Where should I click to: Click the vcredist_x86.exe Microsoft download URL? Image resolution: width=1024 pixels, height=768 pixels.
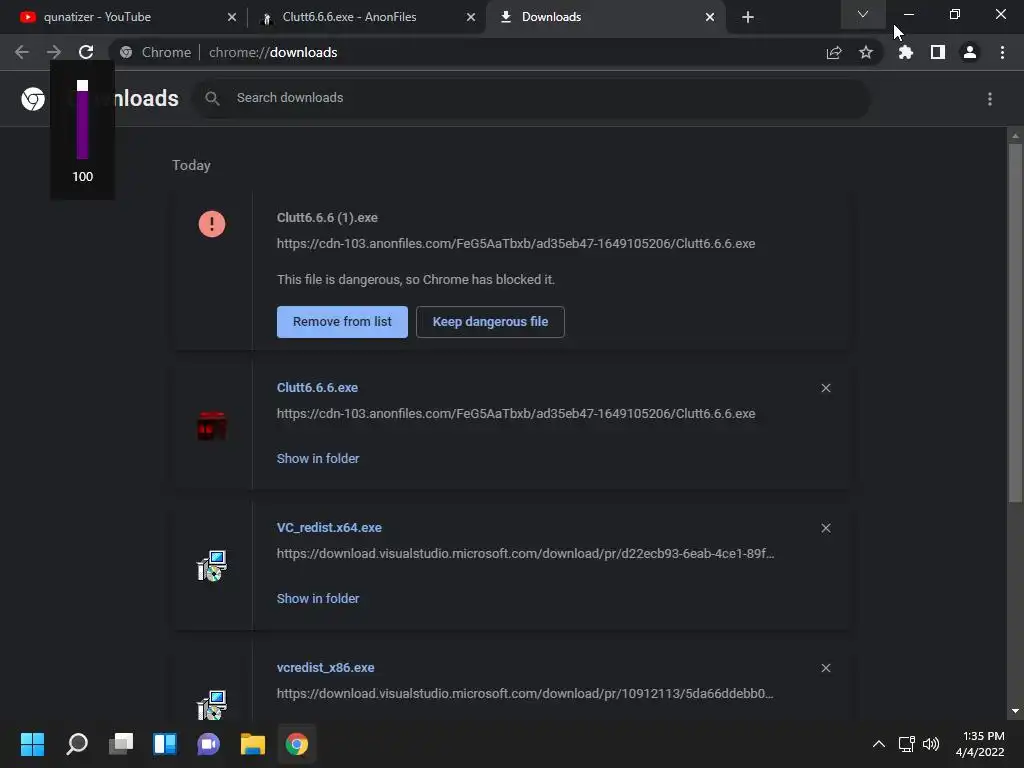(525, 694)
